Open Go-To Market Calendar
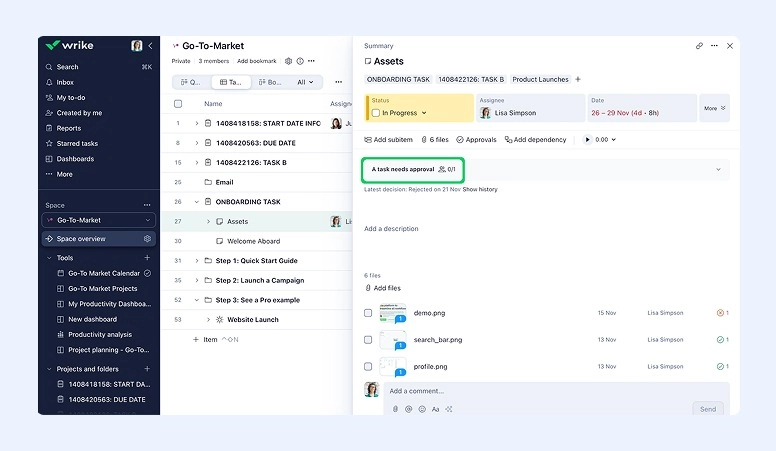This screenshot has height=451, width=776. 104,273
